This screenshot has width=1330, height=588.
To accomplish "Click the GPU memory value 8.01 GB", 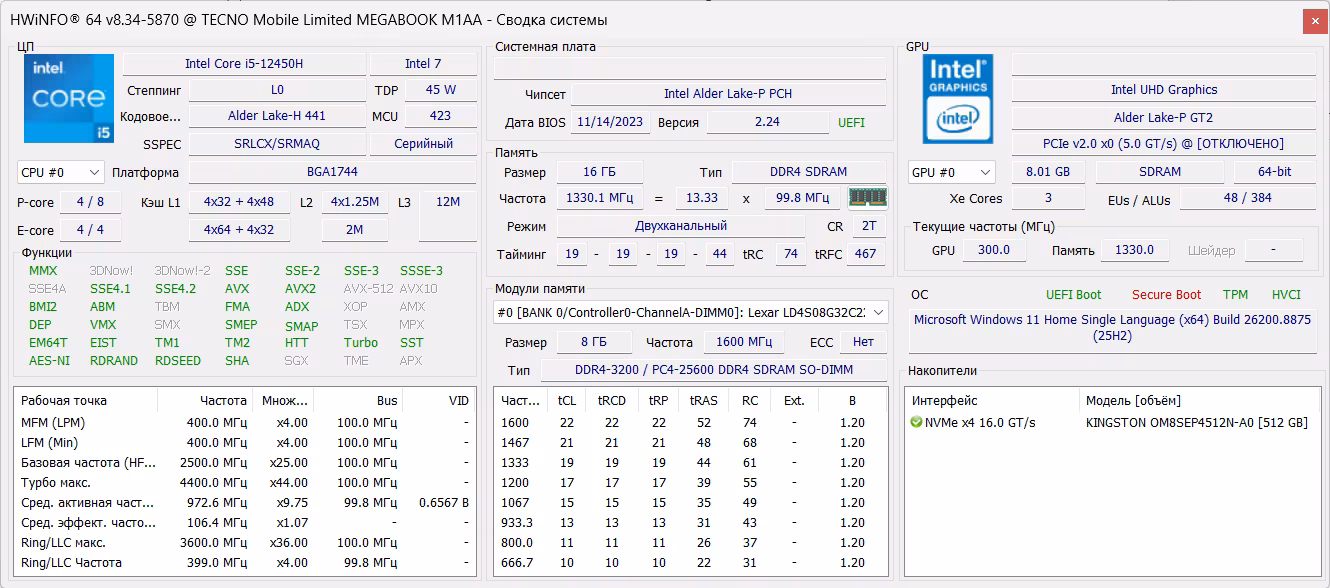I will coord(1047,172).
